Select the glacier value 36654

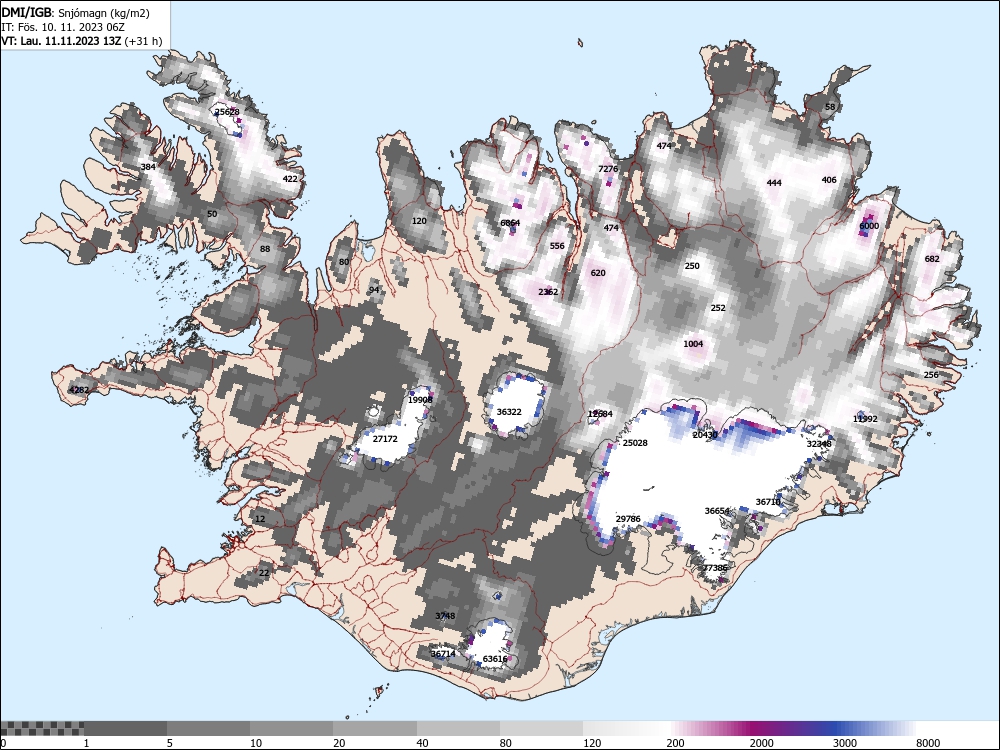[x=717, y=511]
